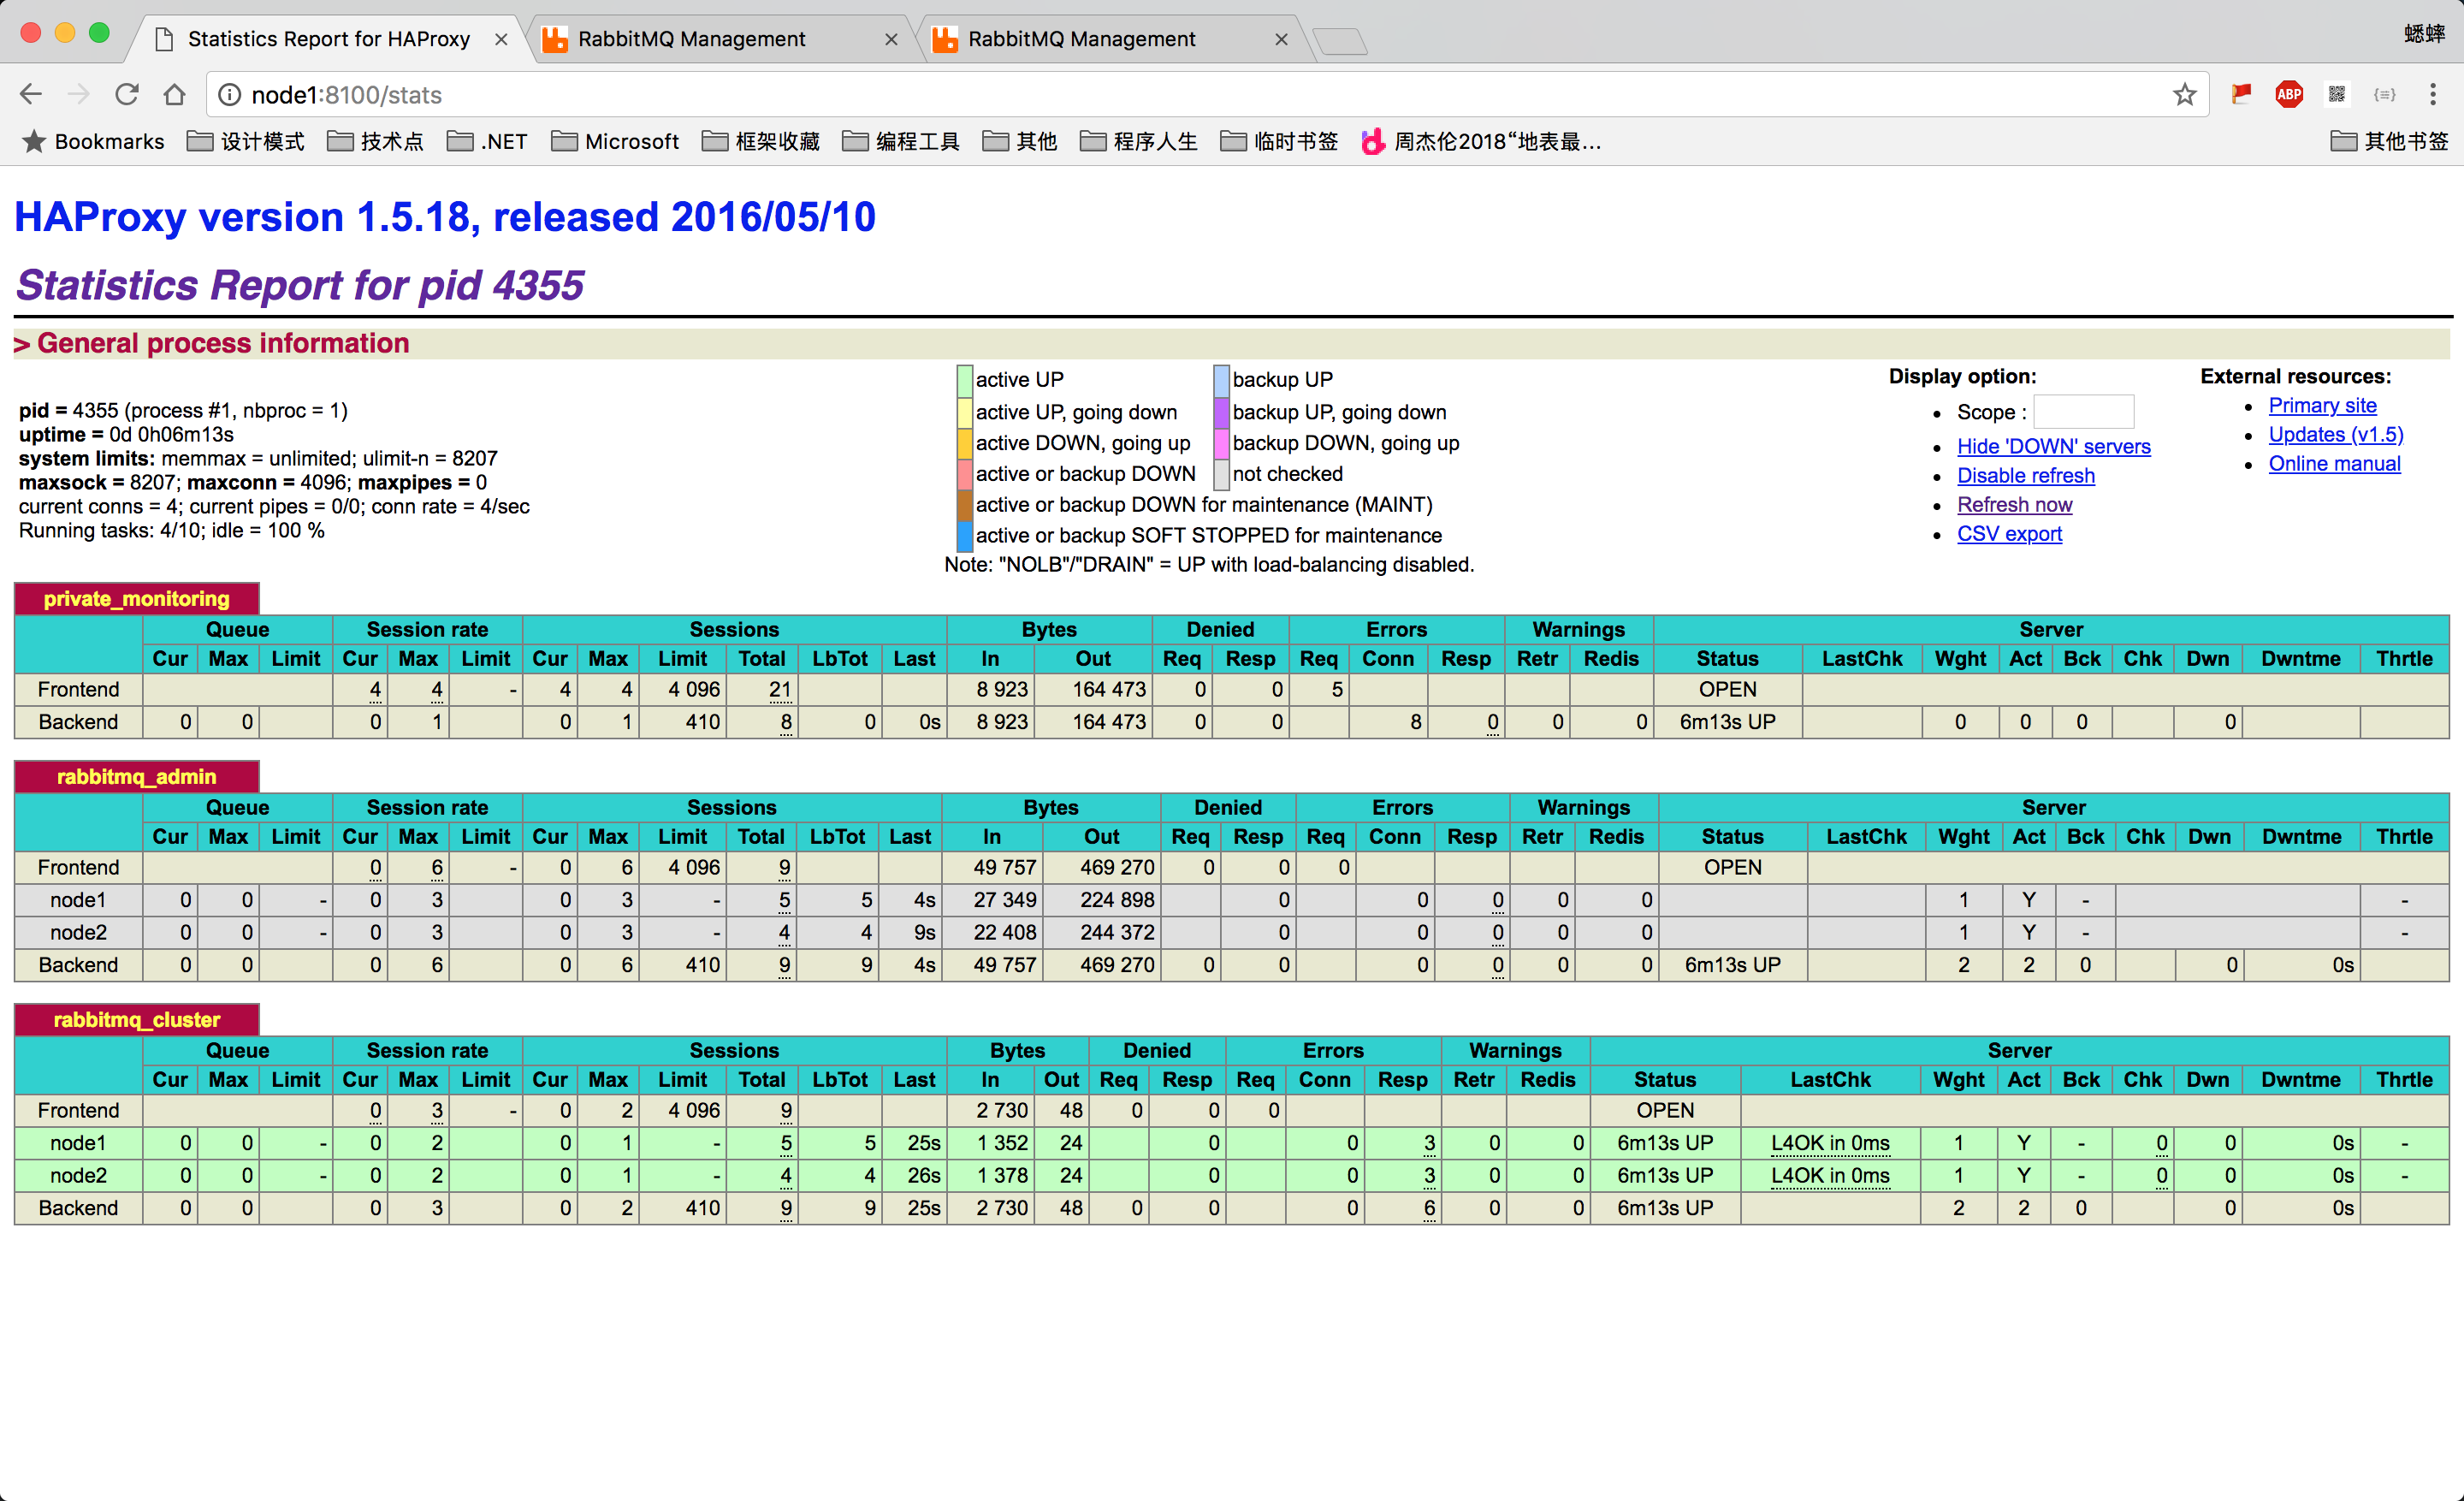Open the CSV export link
Image resolution: width=2464 pixels, height=1501 pixels.
click(2009, 533)
